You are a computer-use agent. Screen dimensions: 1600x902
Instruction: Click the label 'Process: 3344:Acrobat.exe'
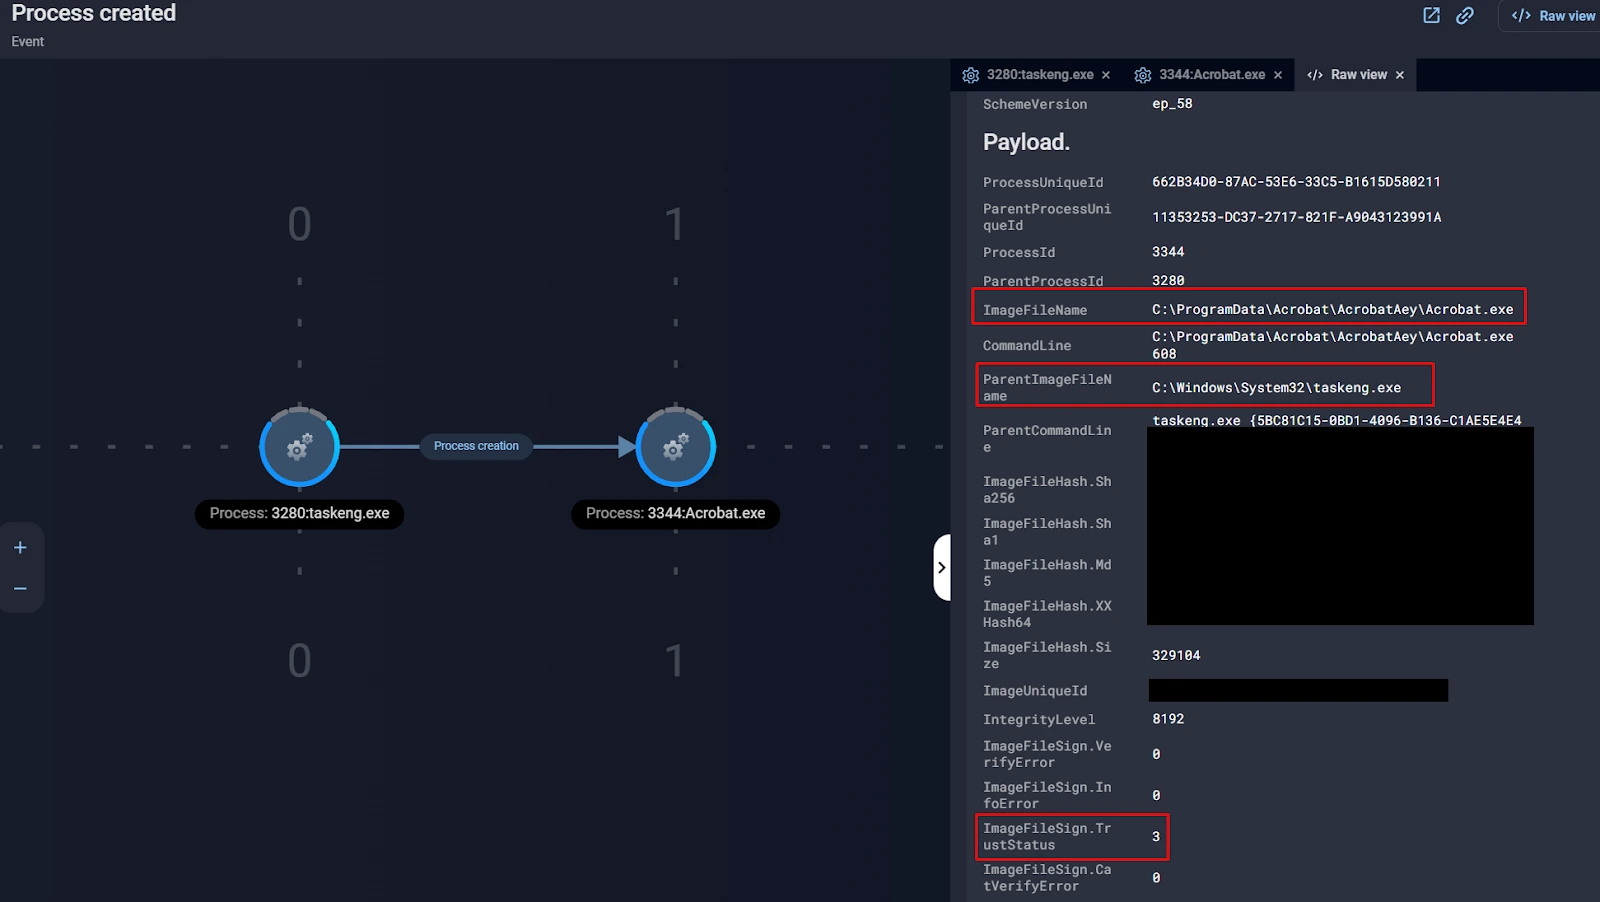pos(675,513)
